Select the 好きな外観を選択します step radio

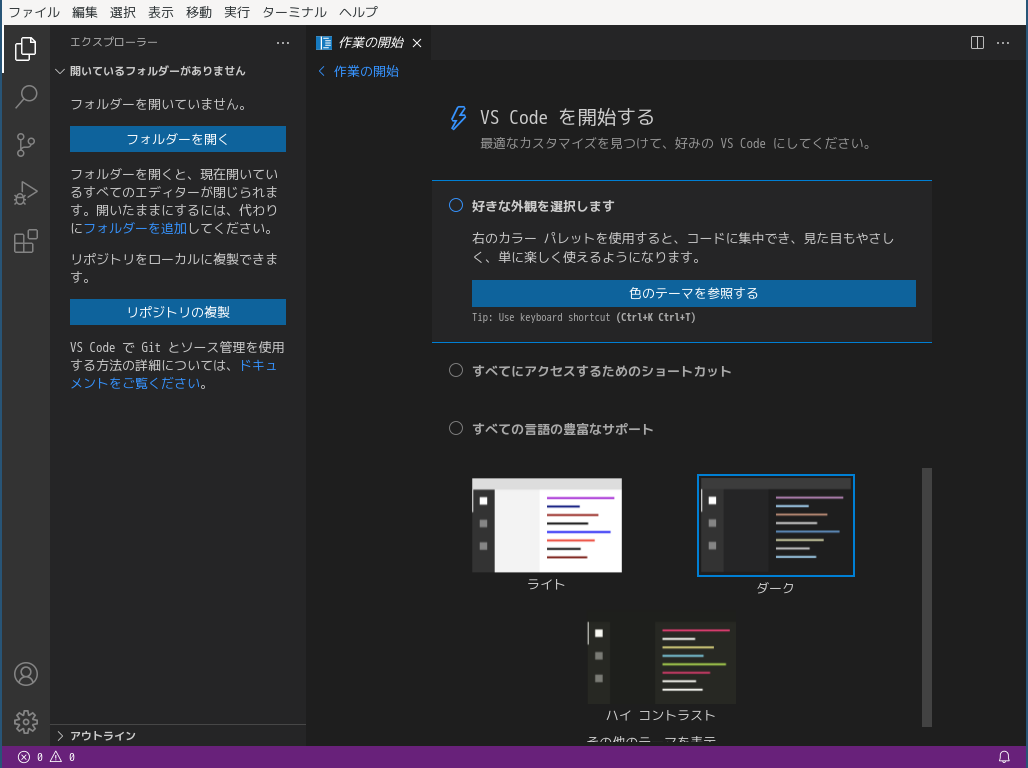[x=456, y=205]
